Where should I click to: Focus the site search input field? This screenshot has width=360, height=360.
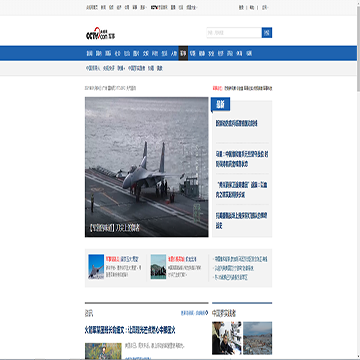pos(234,33)
